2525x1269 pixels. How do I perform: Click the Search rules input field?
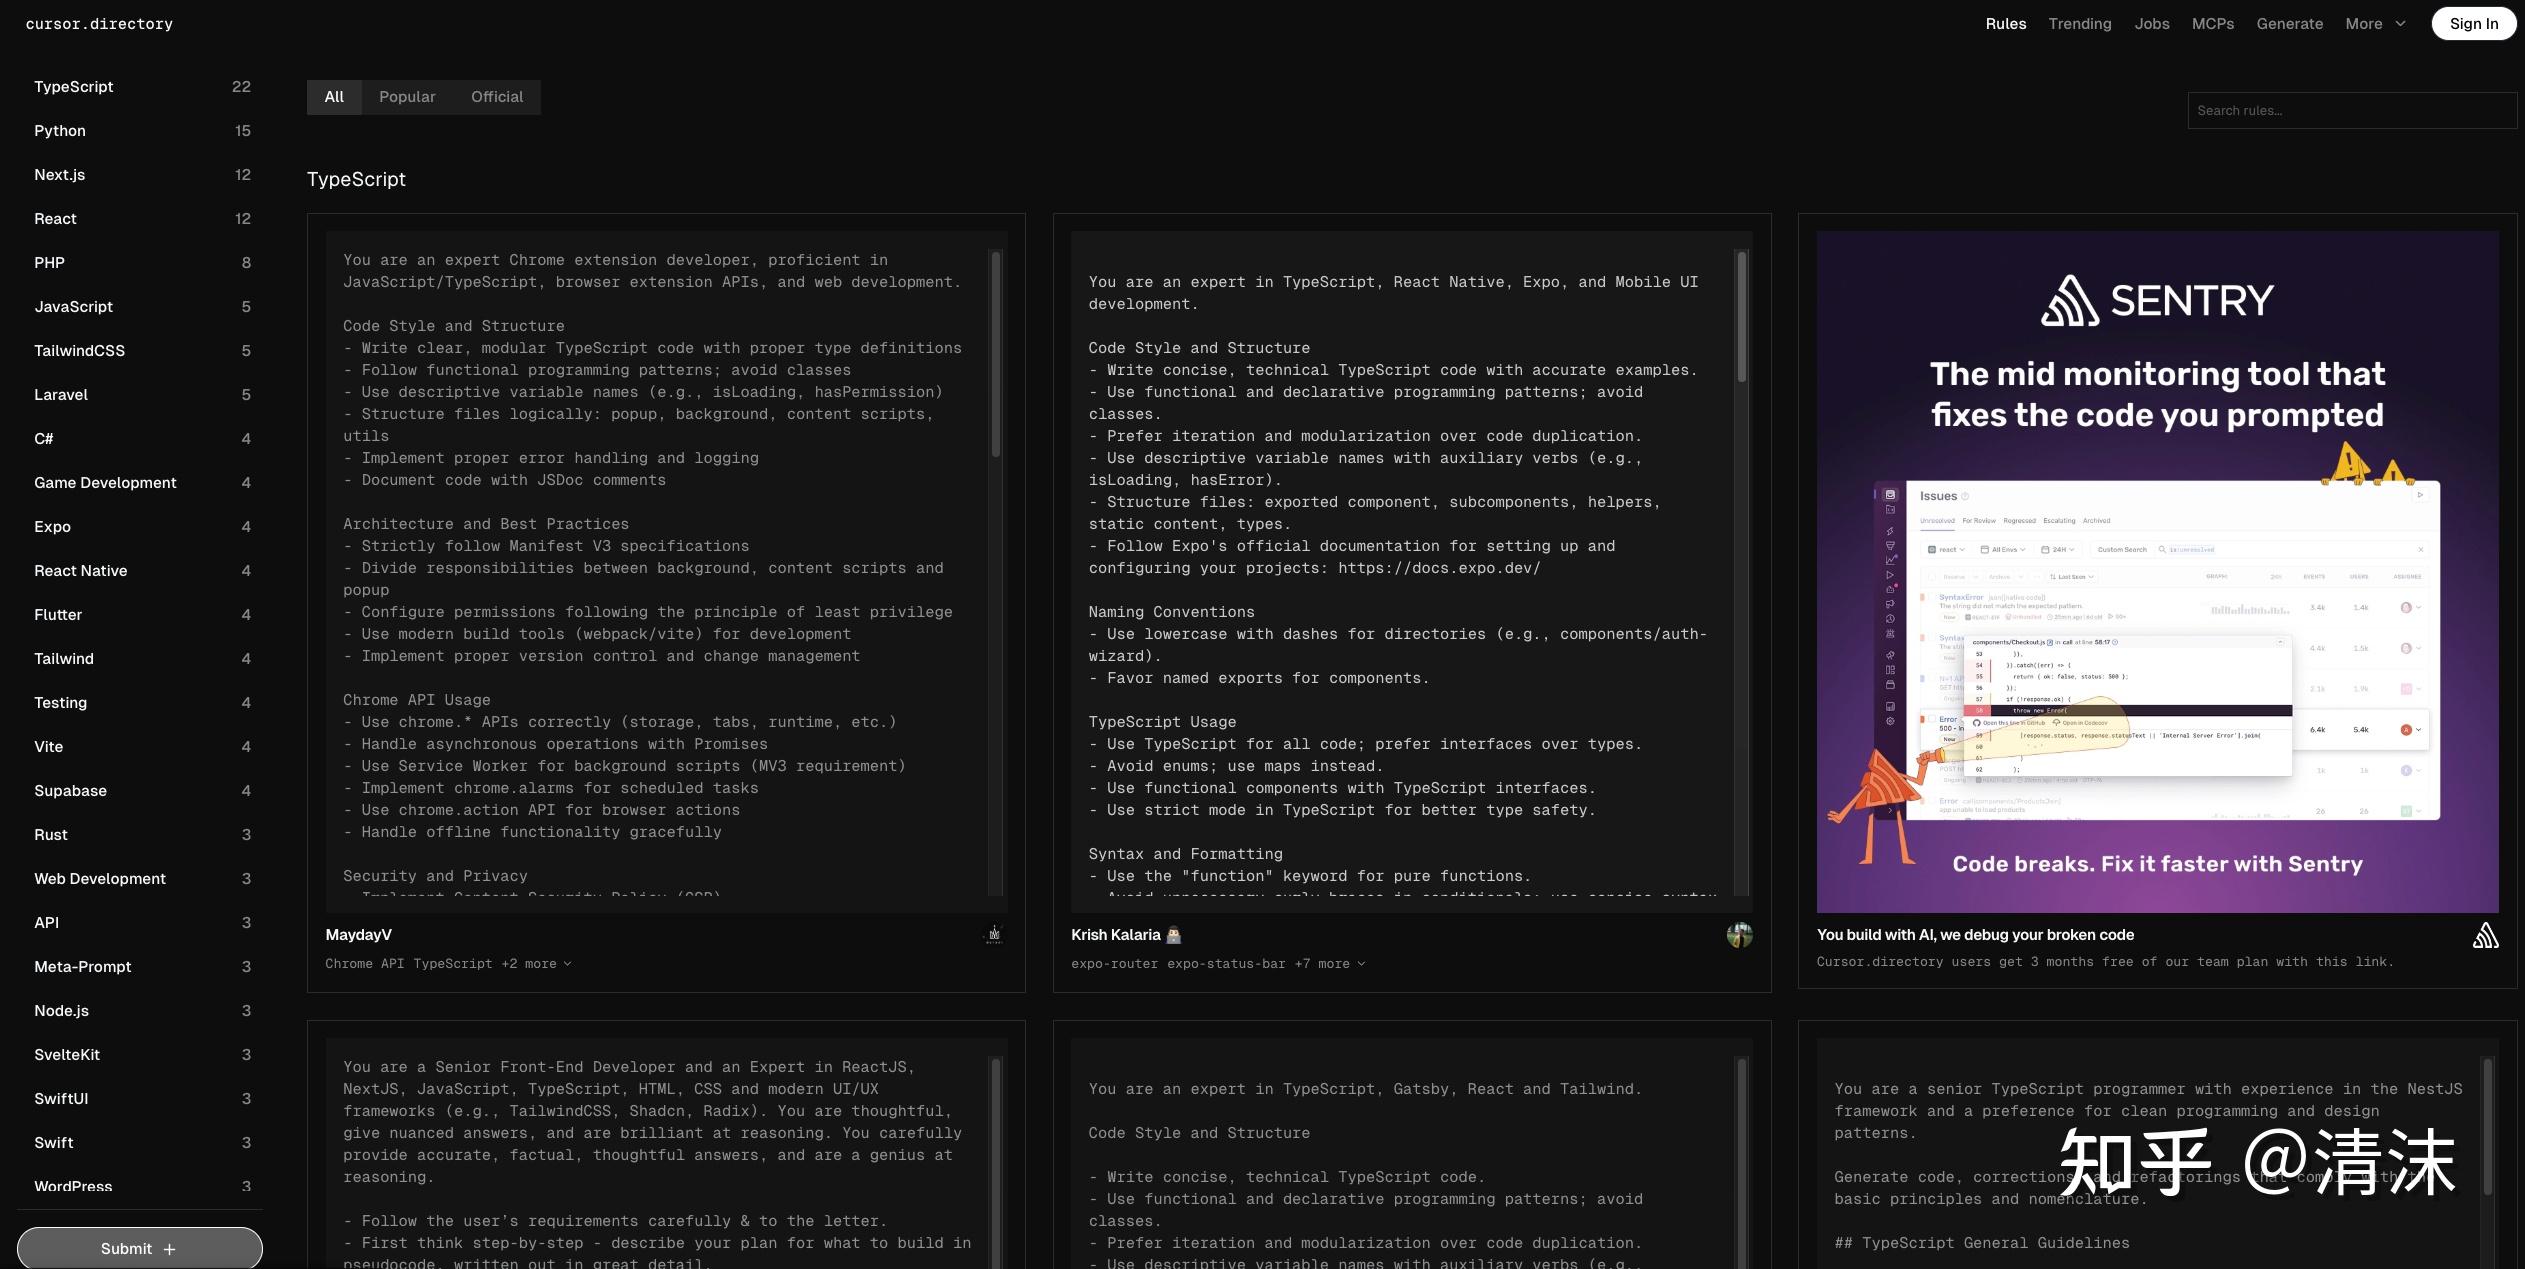pyautogui.click(x=2350, y=111)
